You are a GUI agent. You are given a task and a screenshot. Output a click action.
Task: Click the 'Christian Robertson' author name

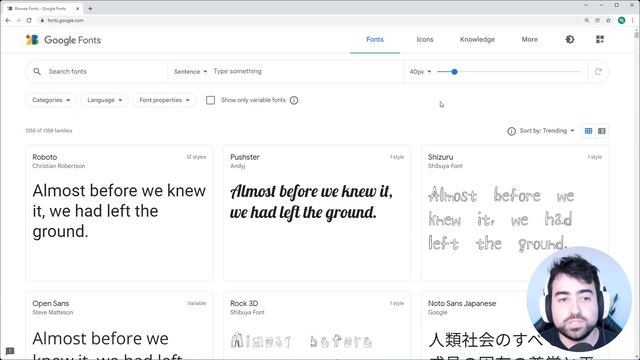[59, 166]
